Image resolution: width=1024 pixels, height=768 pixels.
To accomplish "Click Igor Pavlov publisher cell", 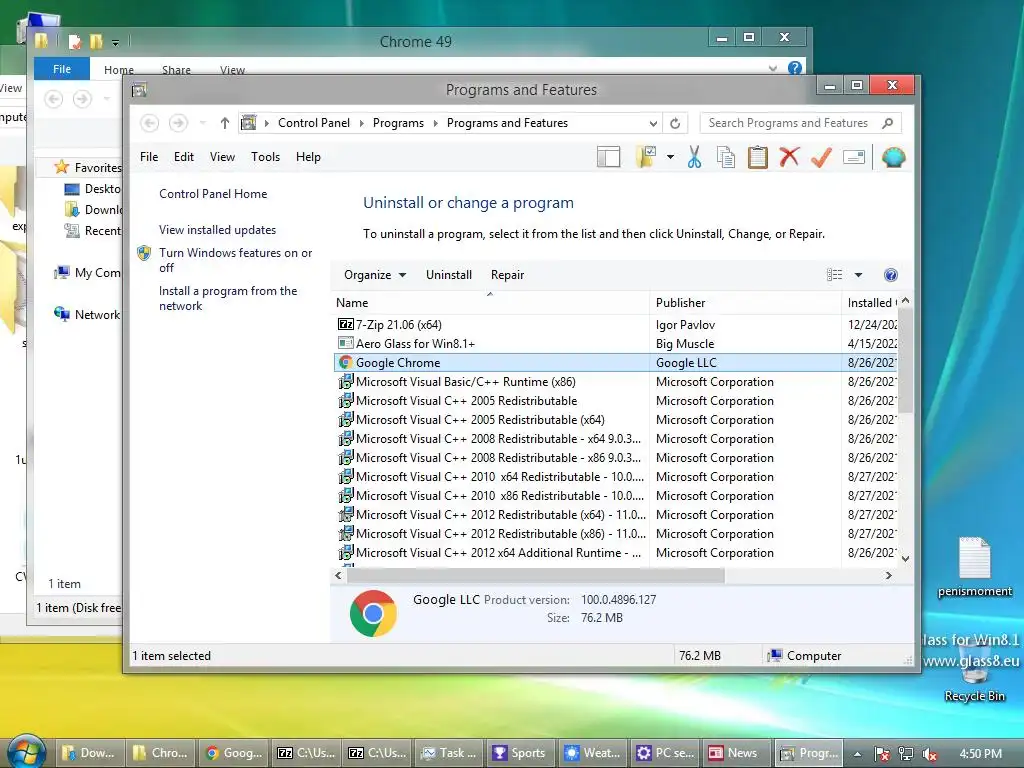I will pos(685,325).
